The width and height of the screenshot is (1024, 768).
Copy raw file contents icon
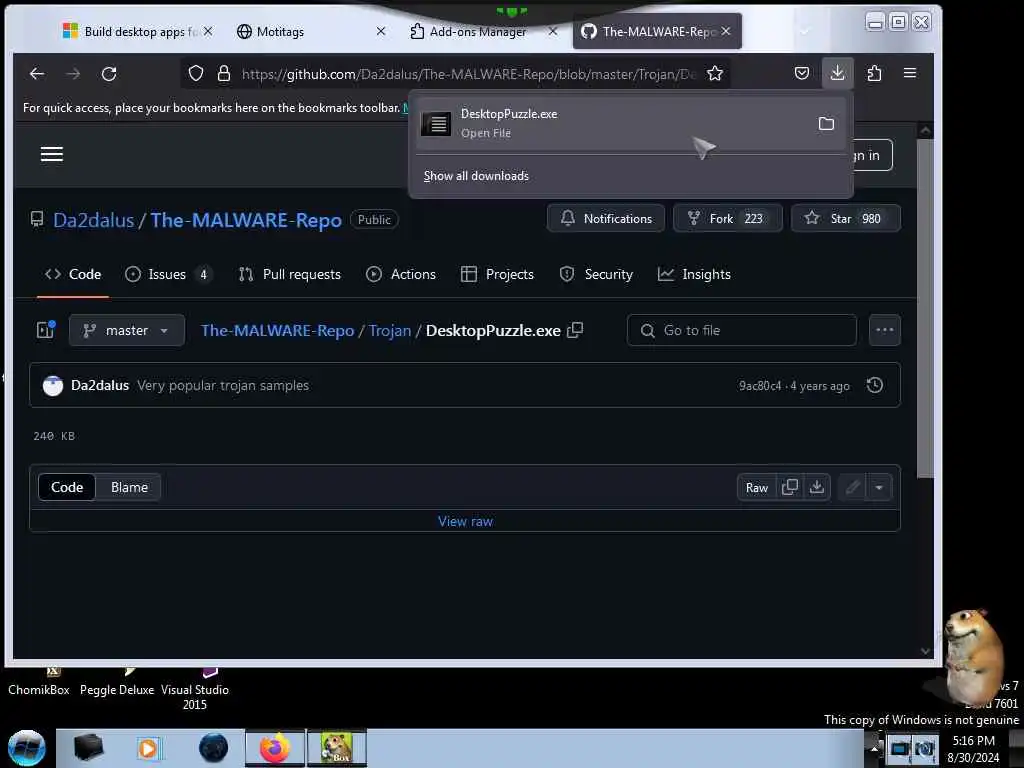click(790, 487)
